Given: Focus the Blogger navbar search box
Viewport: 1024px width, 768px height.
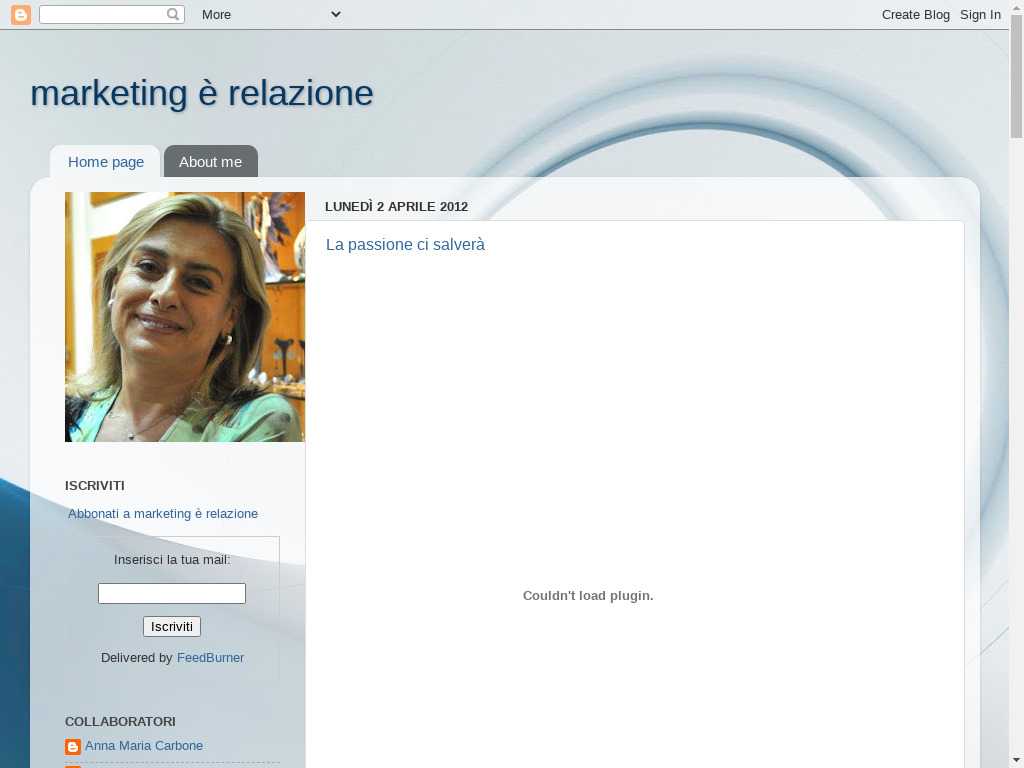Looking at the screenshot, I should (x=112, y=14).
